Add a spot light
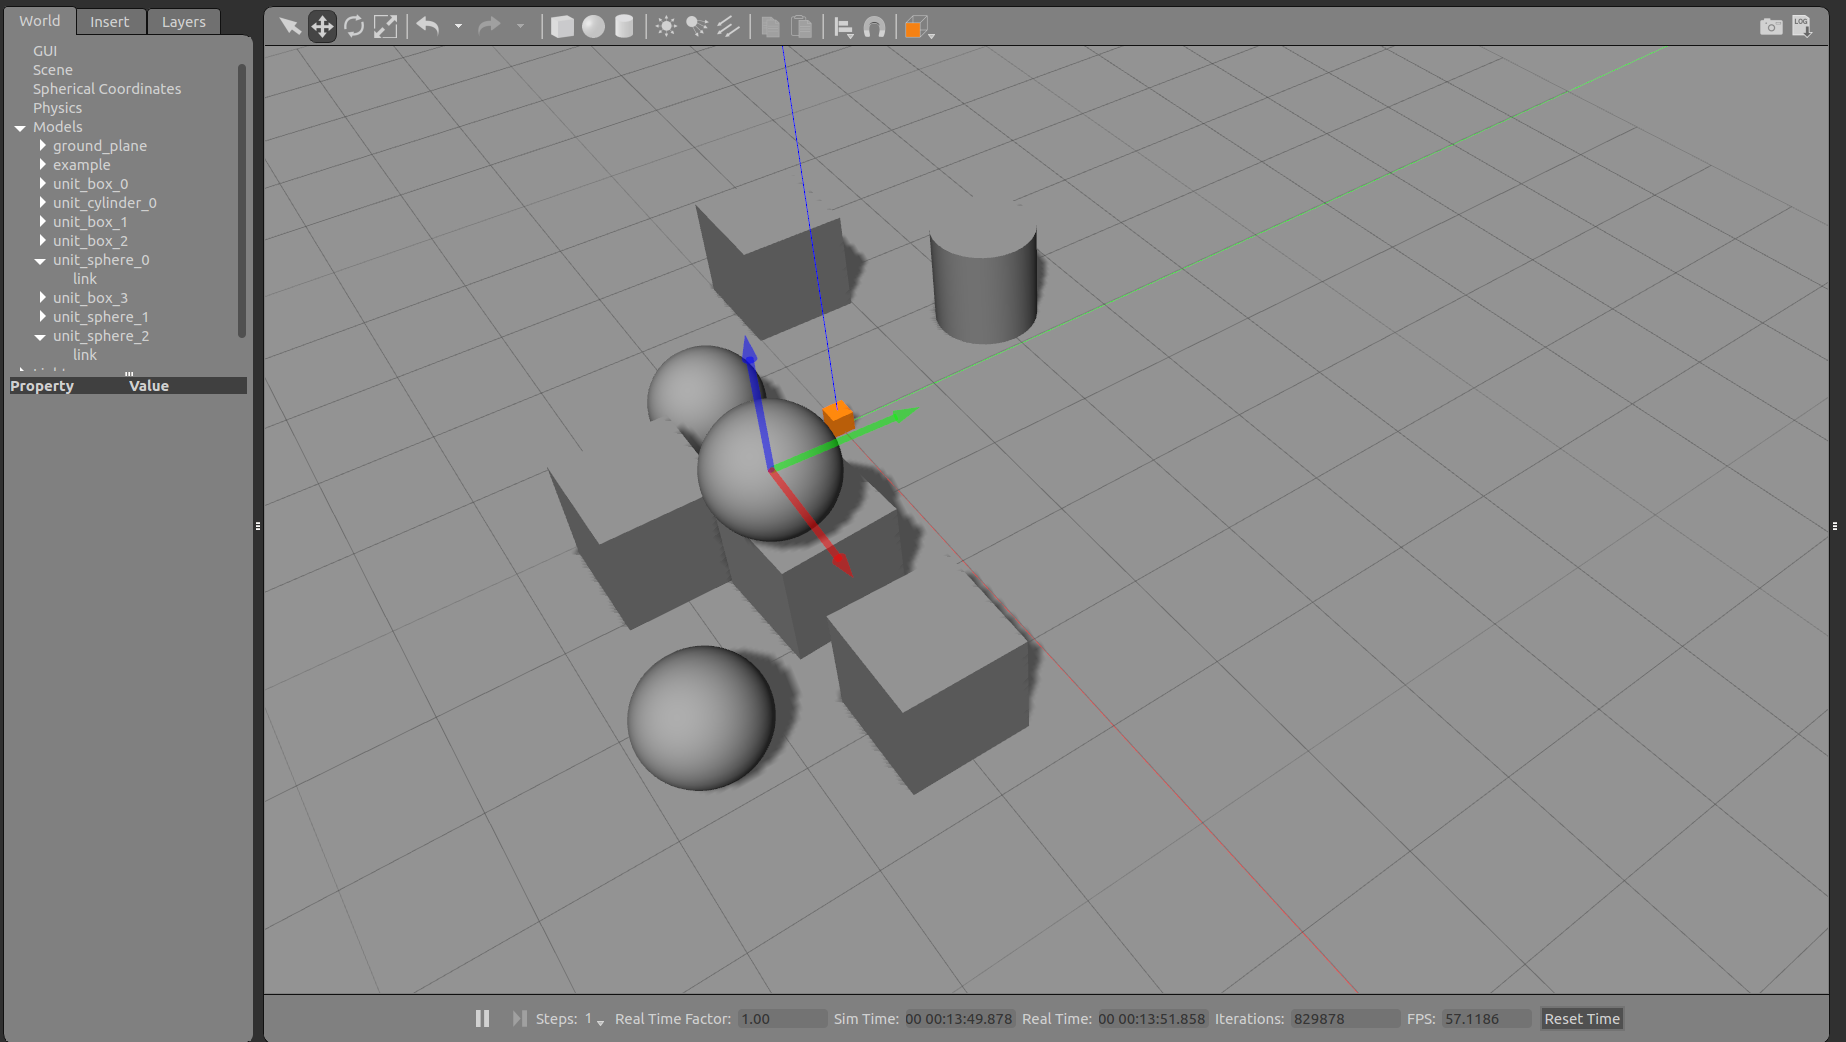The width and height of the screenshot is (1846, 1042). click(697, 26)
